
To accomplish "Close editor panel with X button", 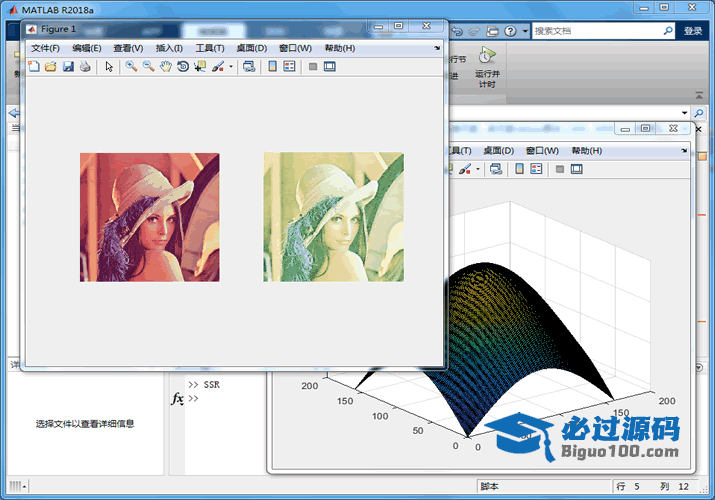I will pyautogui.click(x=699, y=129).
